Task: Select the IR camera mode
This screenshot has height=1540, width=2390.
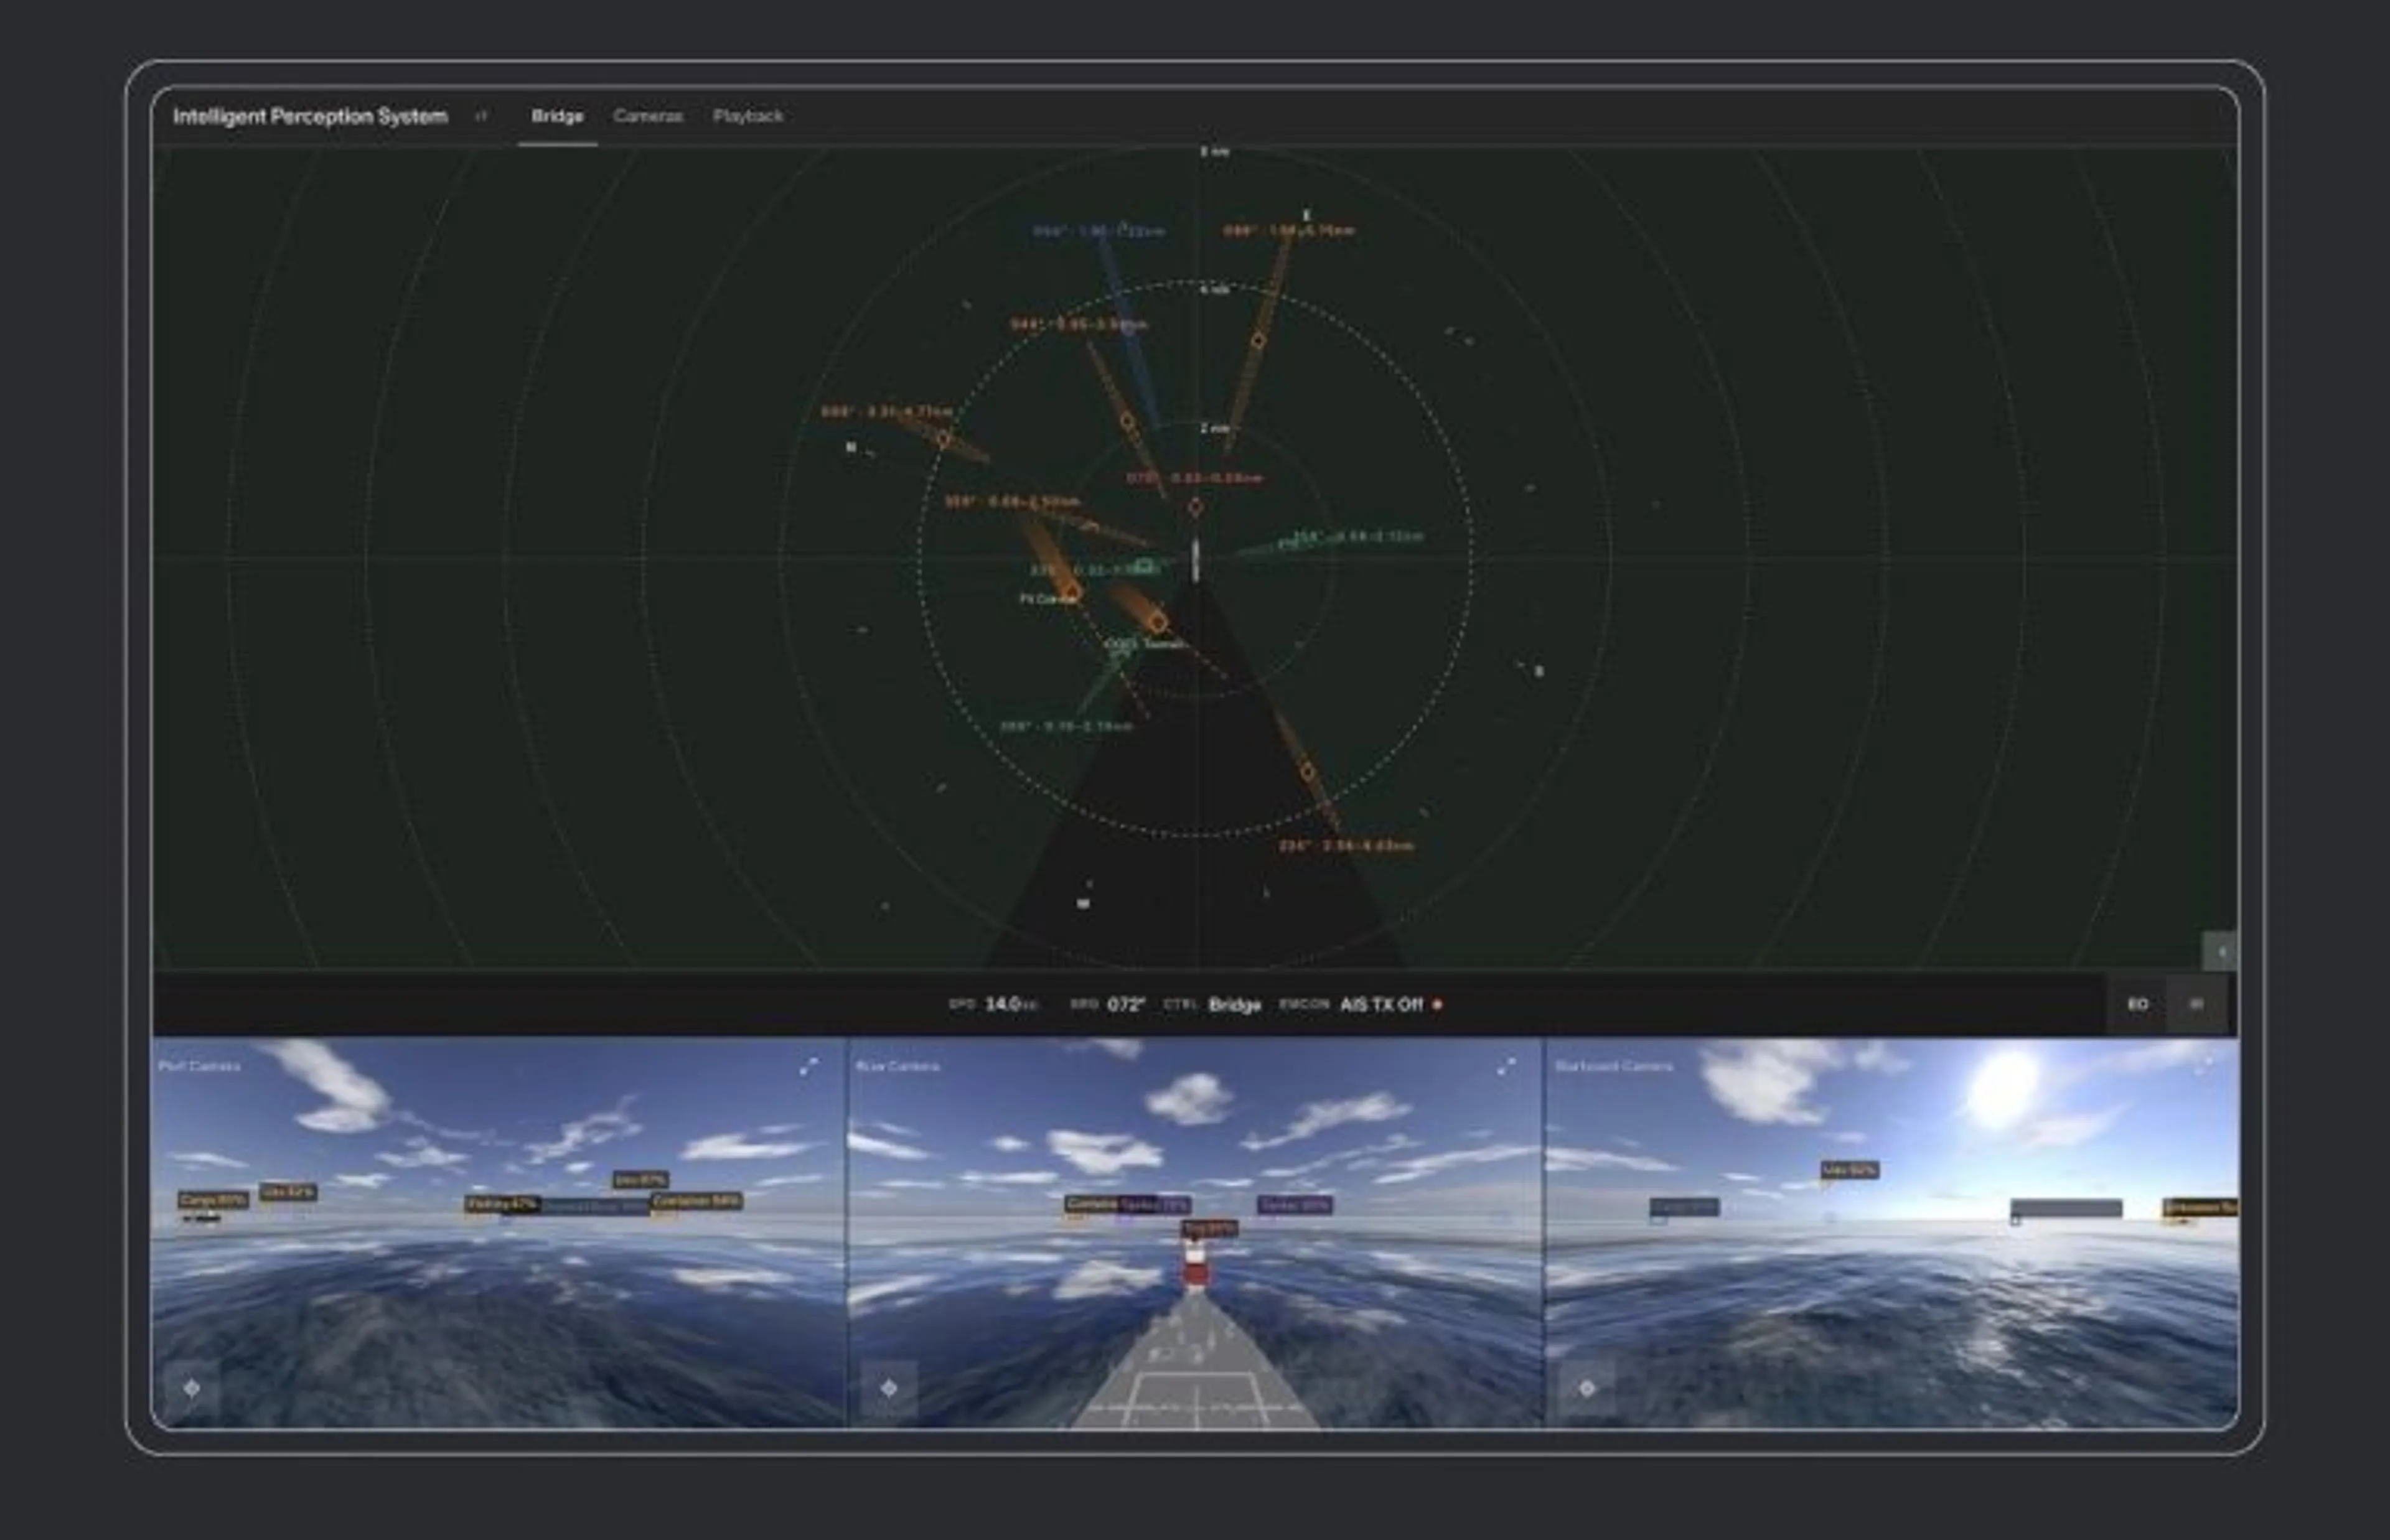Action: pos(2196,1004)
